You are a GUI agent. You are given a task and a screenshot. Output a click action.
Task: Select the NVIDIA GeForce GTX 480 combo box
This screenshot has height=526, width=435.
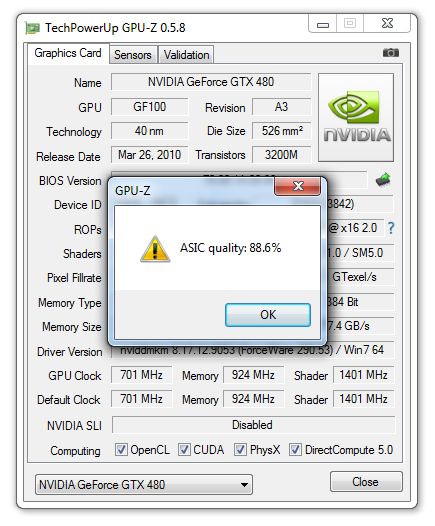(144, 484)
